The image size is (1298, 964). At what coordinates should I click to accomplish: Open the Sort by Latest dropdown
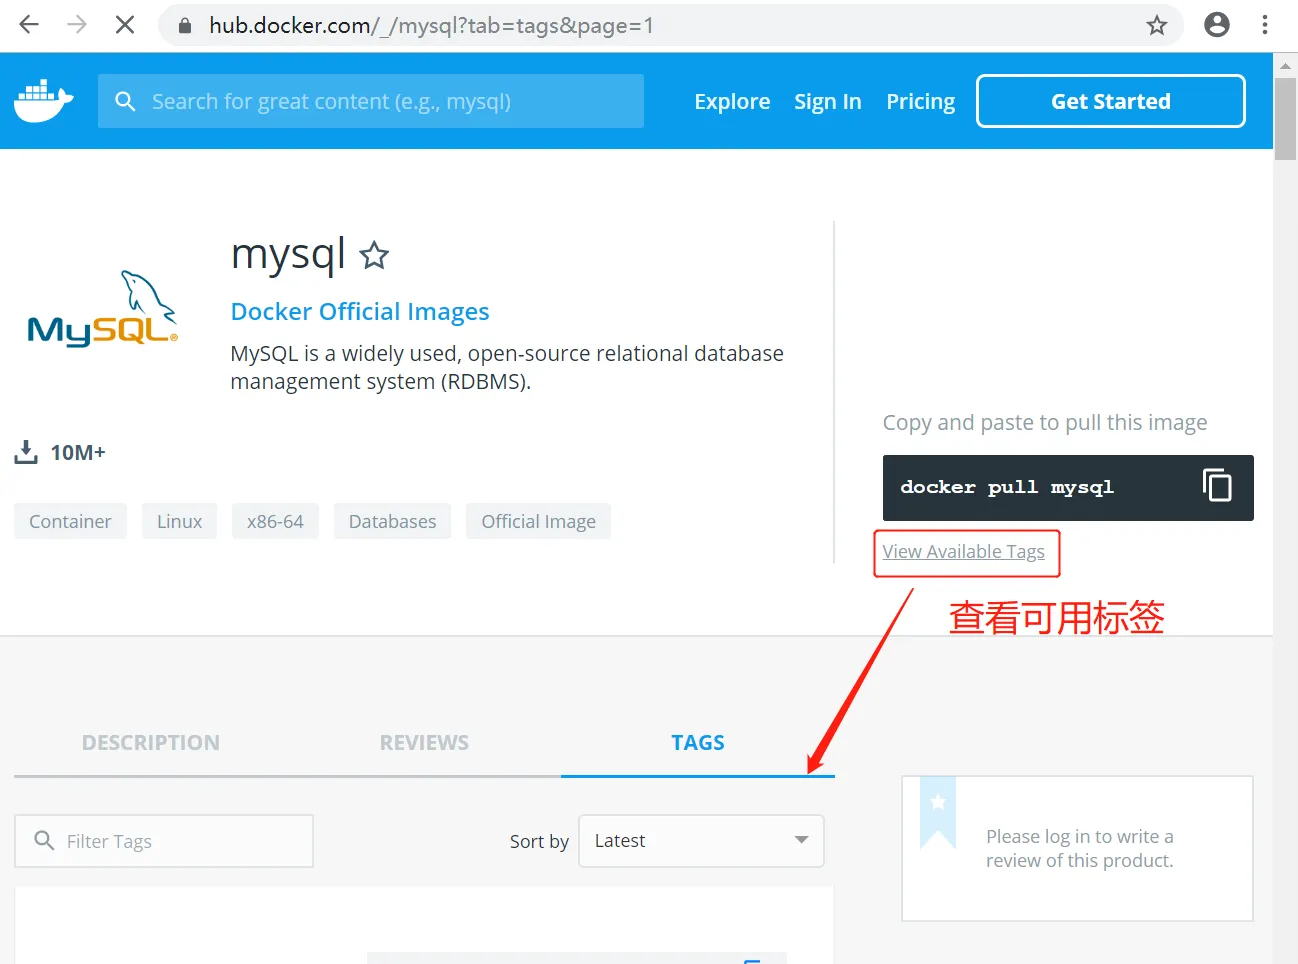click(x=700, y=841)
